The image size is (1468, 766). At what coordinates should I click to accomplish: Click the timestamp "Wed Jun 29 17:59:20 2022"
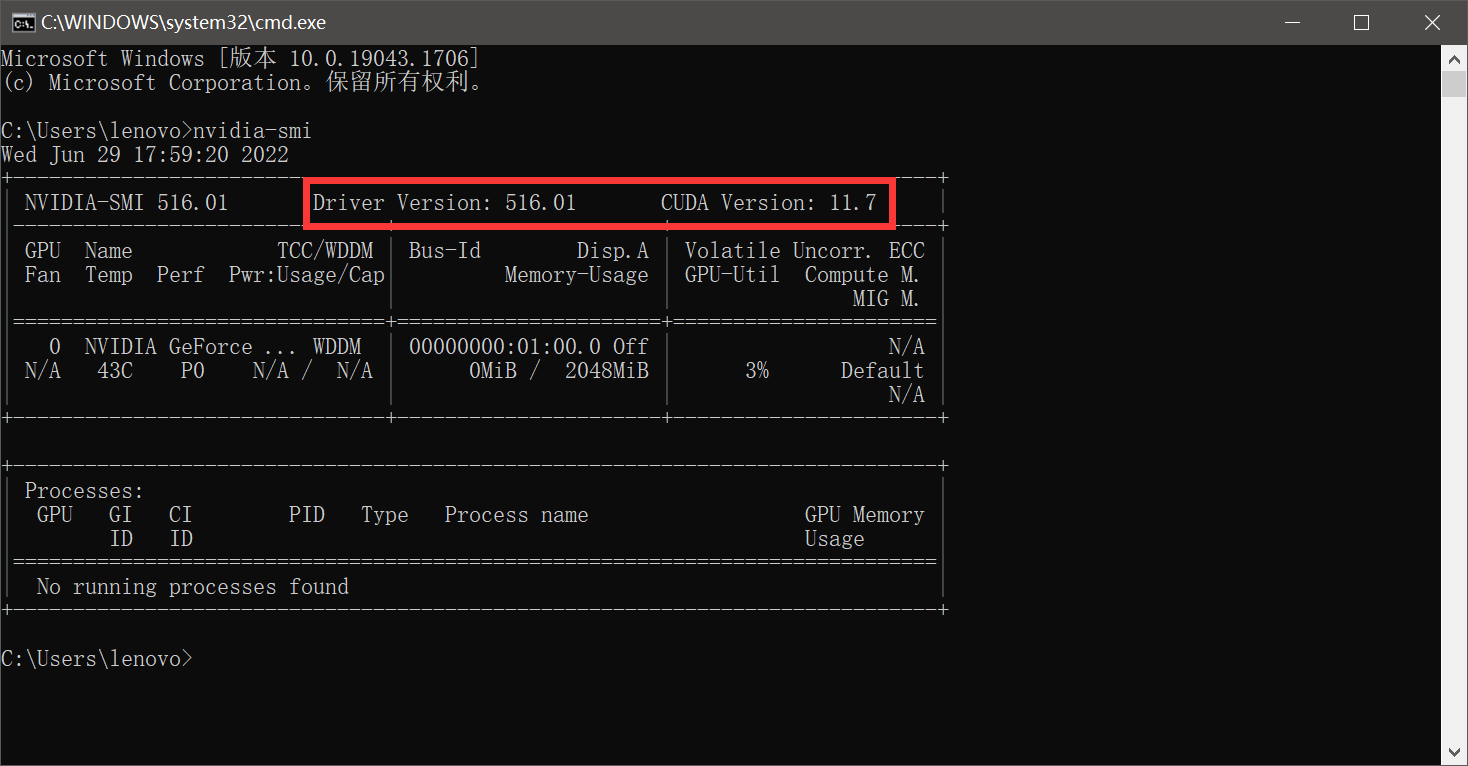145,155
